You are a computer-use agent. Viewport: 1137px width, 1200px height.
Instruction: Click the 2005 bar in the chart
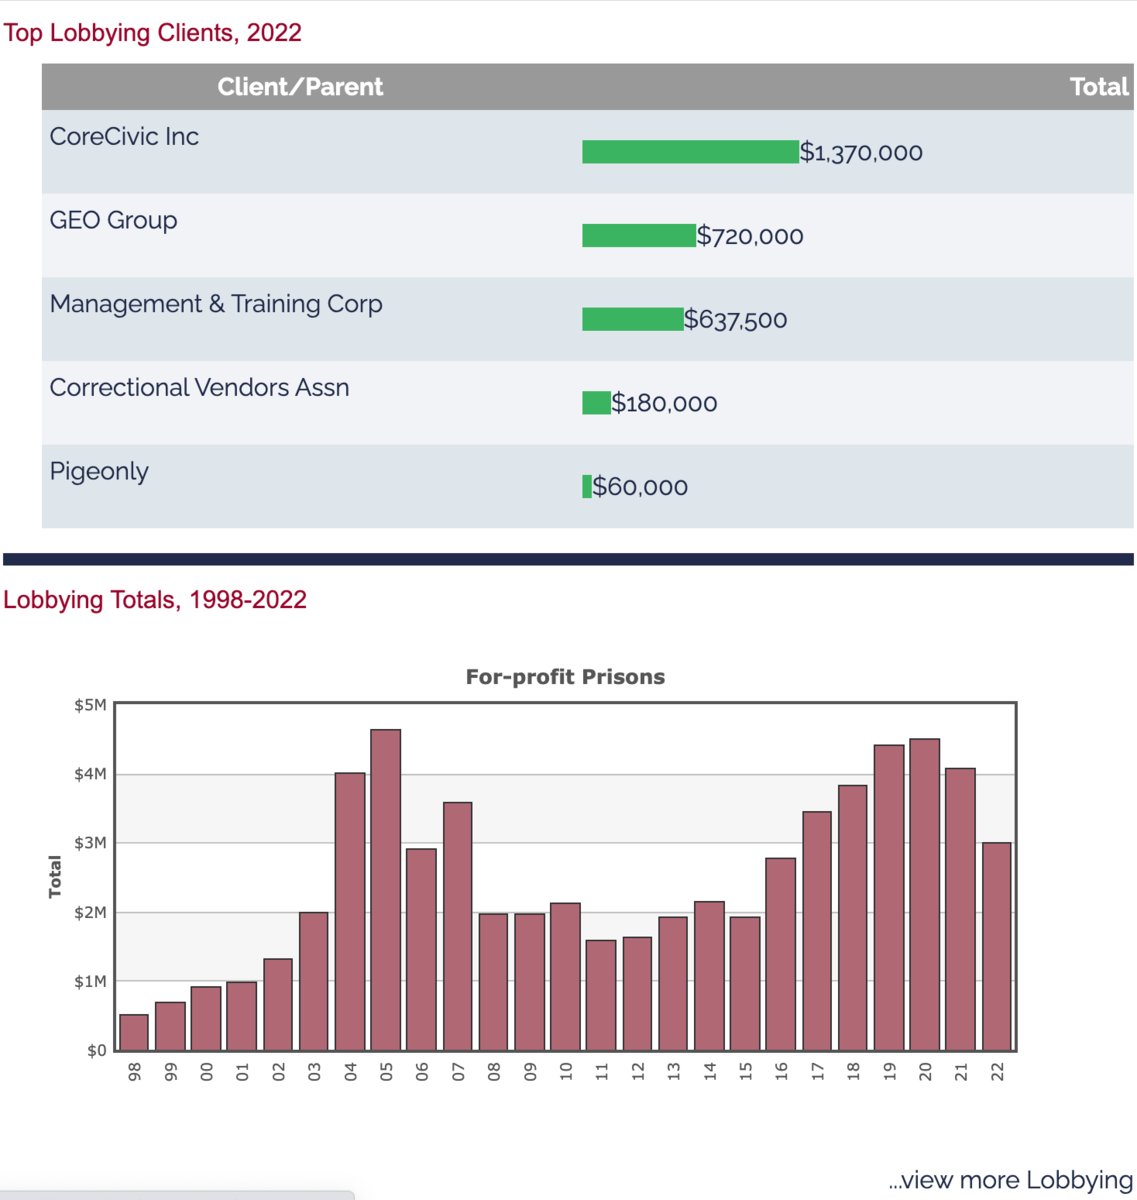(386, 890)
